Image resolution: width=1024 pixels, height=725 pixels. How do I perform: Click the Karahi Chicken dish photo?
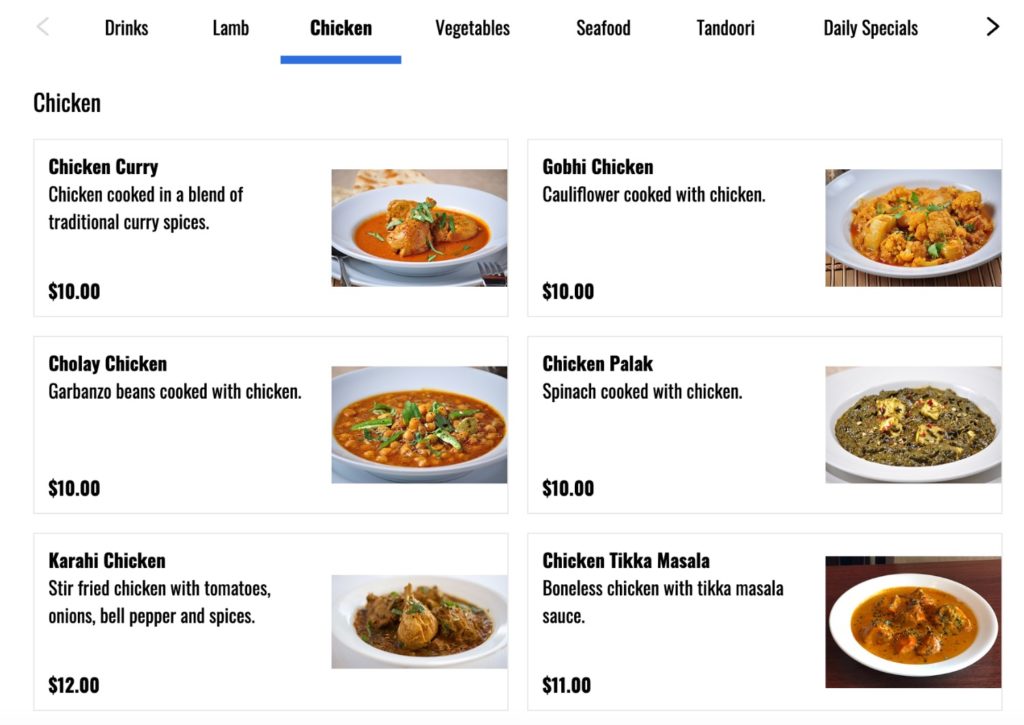pyautogui.click(x=419, y=620)
